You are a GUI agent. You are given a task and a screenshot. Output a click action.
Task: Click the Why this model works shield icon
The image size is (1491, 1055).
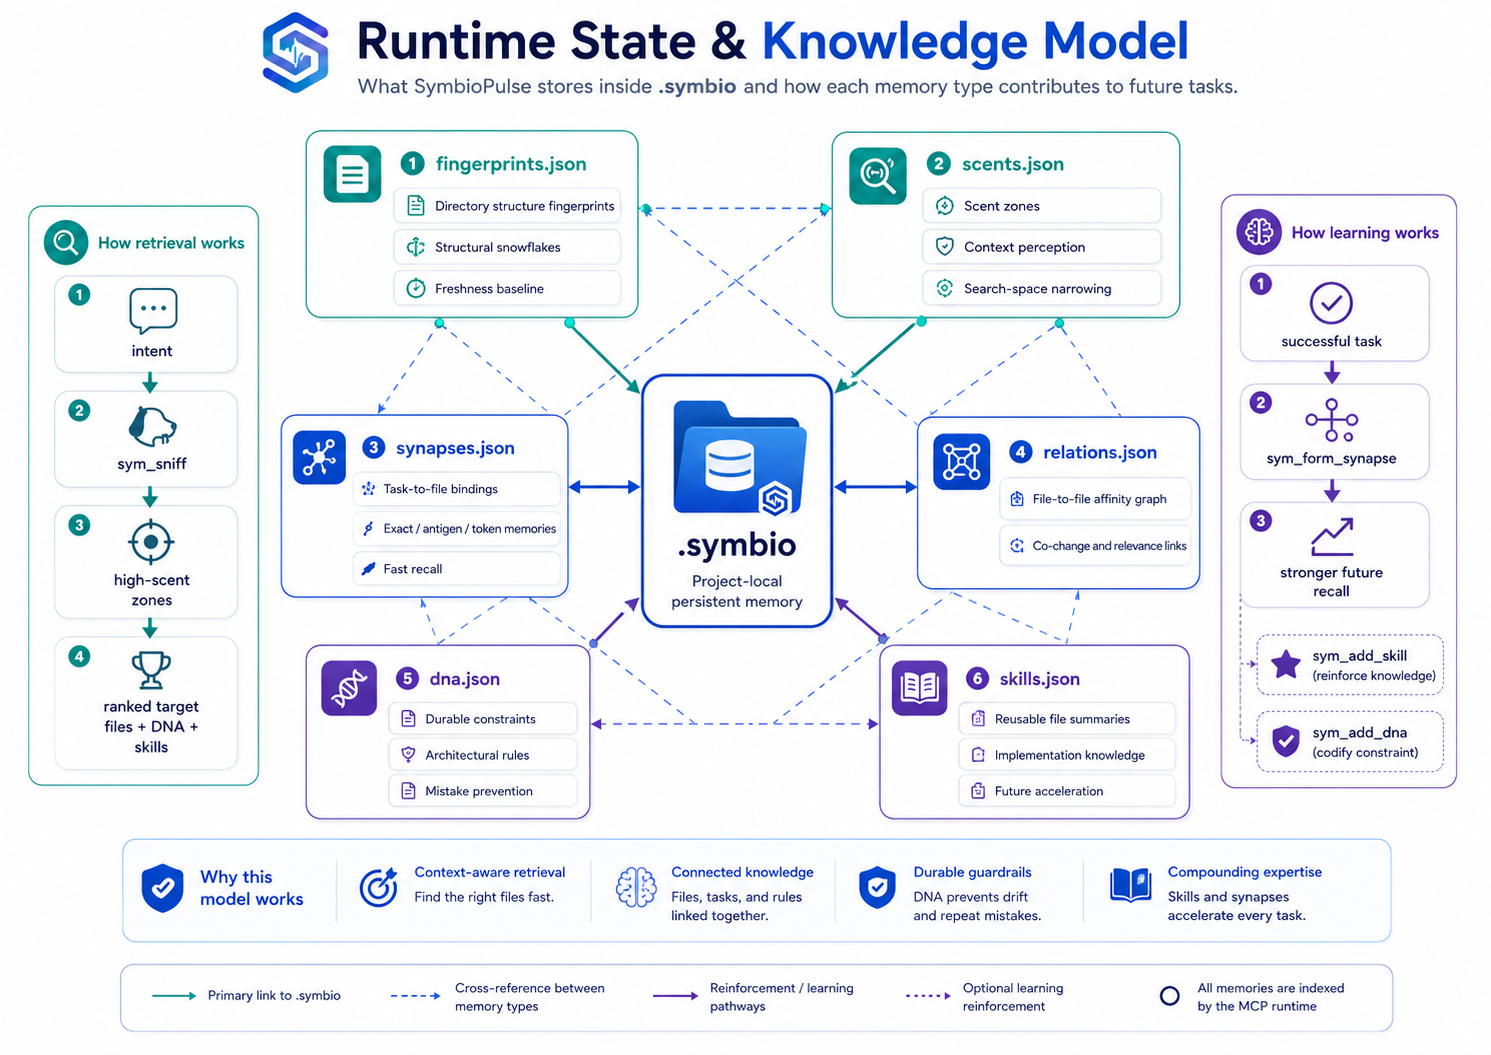pyautogui.click(x=162, y=888)
